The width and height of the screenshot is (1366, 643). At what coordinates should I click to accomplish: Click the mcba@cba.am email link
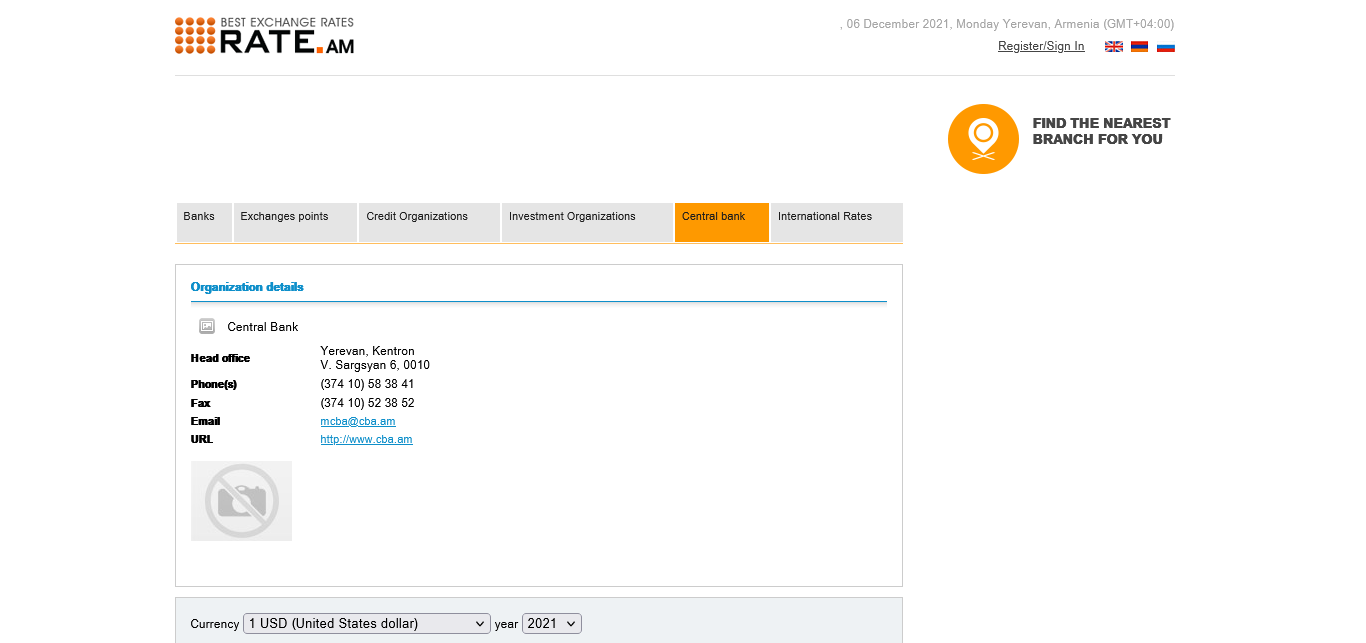point(357,422)
